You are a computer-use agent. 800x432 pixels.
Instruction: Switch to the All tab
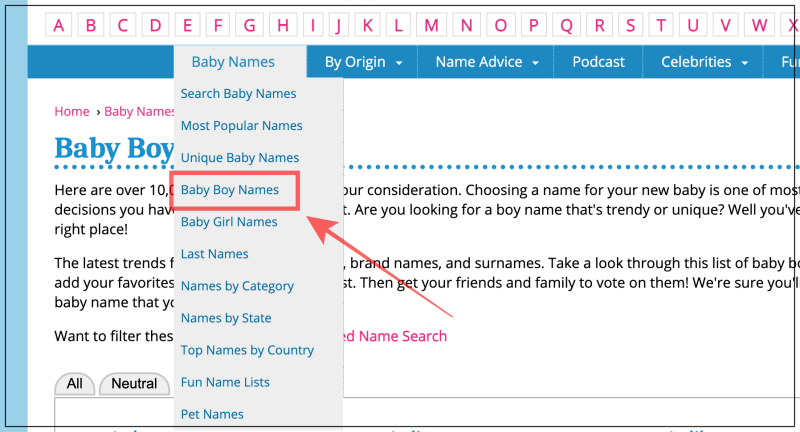point(74,384)
